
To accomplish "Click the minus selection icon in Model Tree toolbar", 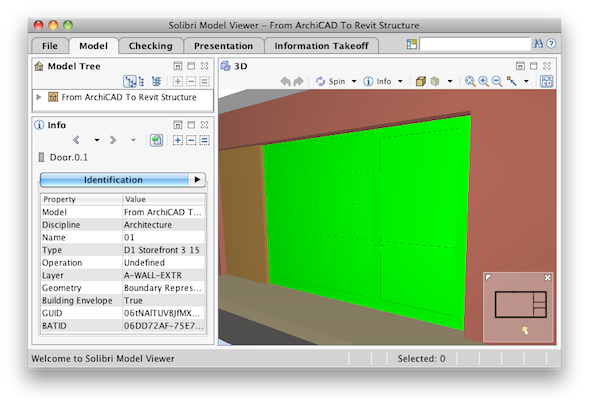I will tap(191, 81).
